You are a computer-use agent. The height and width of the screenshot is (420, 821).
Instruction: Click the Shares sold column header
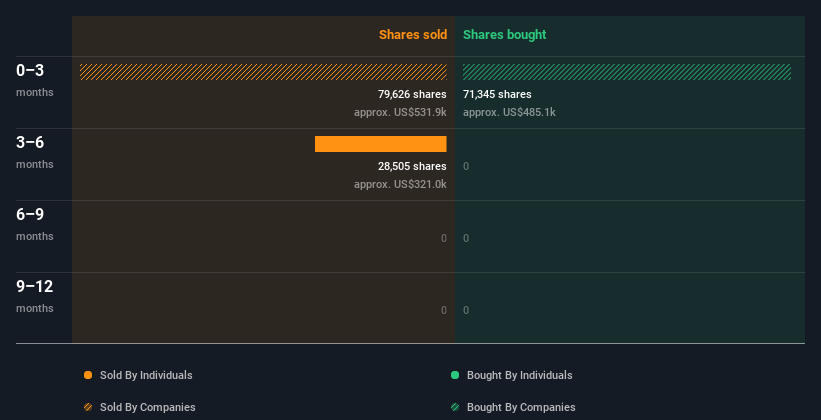click(x=413, y=35)
